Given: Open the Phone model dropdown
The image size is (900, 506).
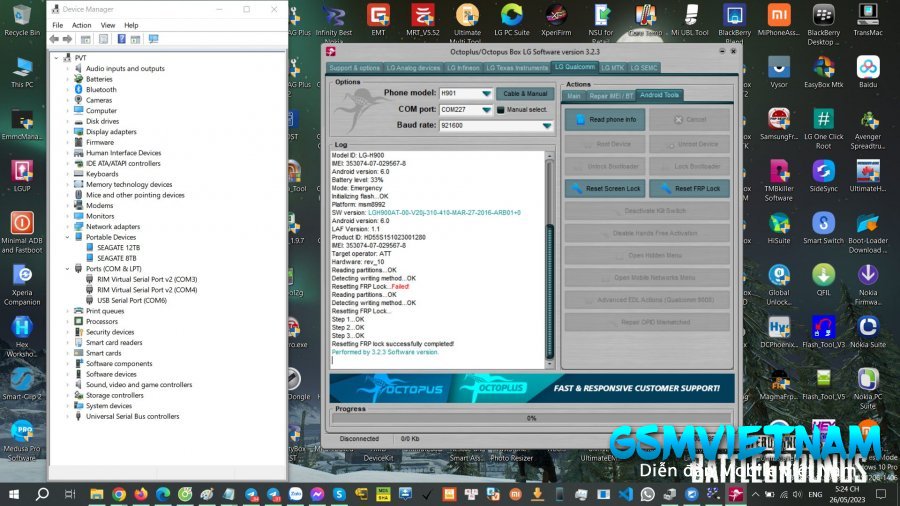Looking at the screenshot, I should [486, 94].
